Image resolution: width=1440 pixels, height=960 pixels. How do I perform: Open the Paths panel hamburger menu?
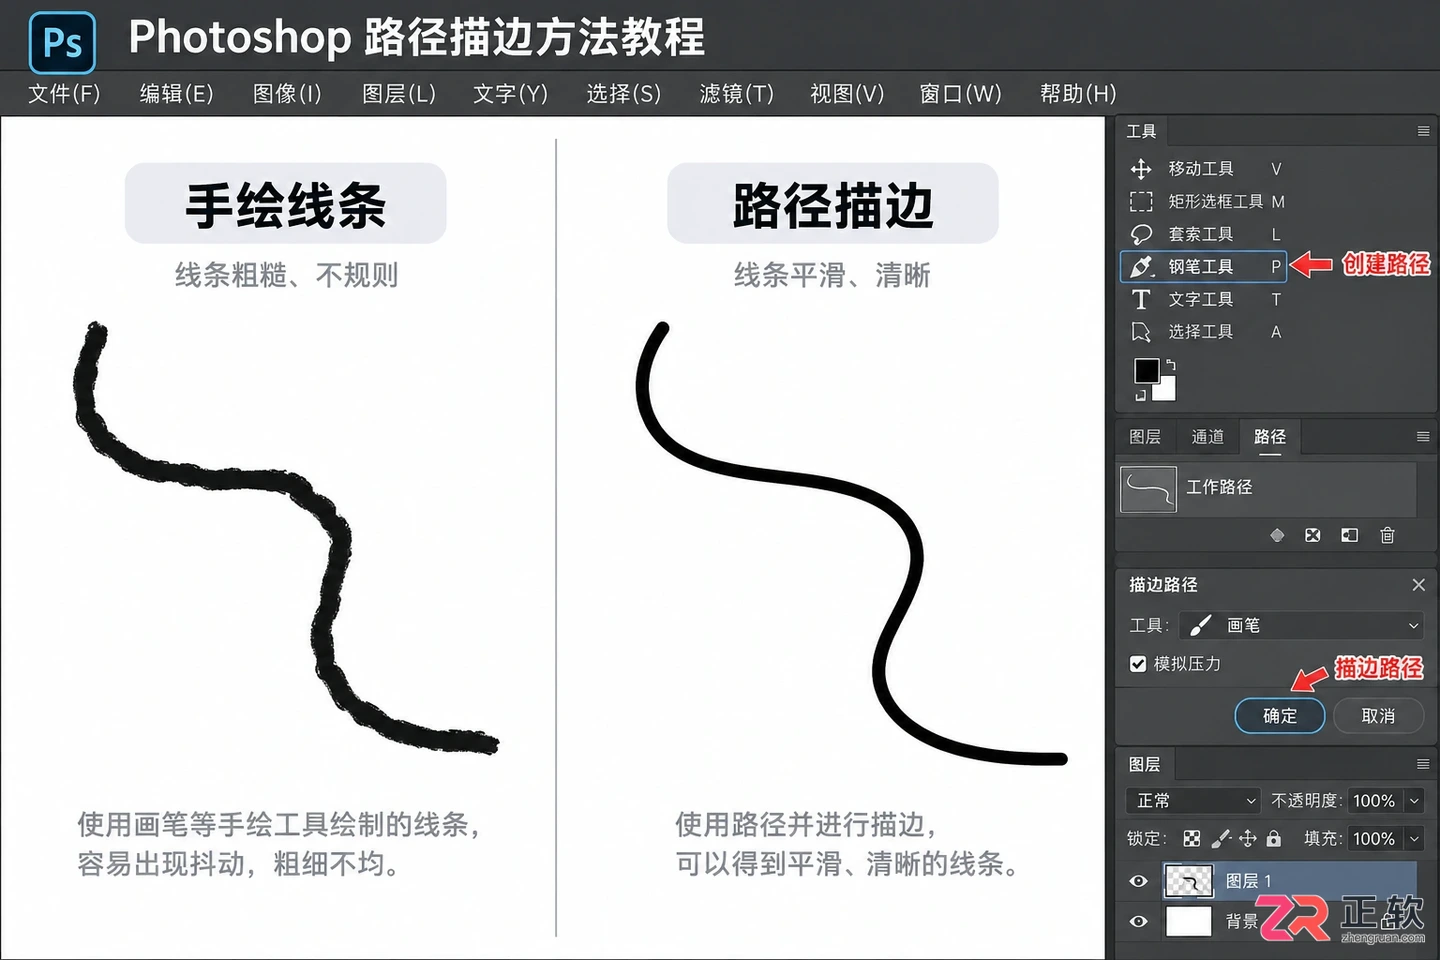coord(1423,437)
